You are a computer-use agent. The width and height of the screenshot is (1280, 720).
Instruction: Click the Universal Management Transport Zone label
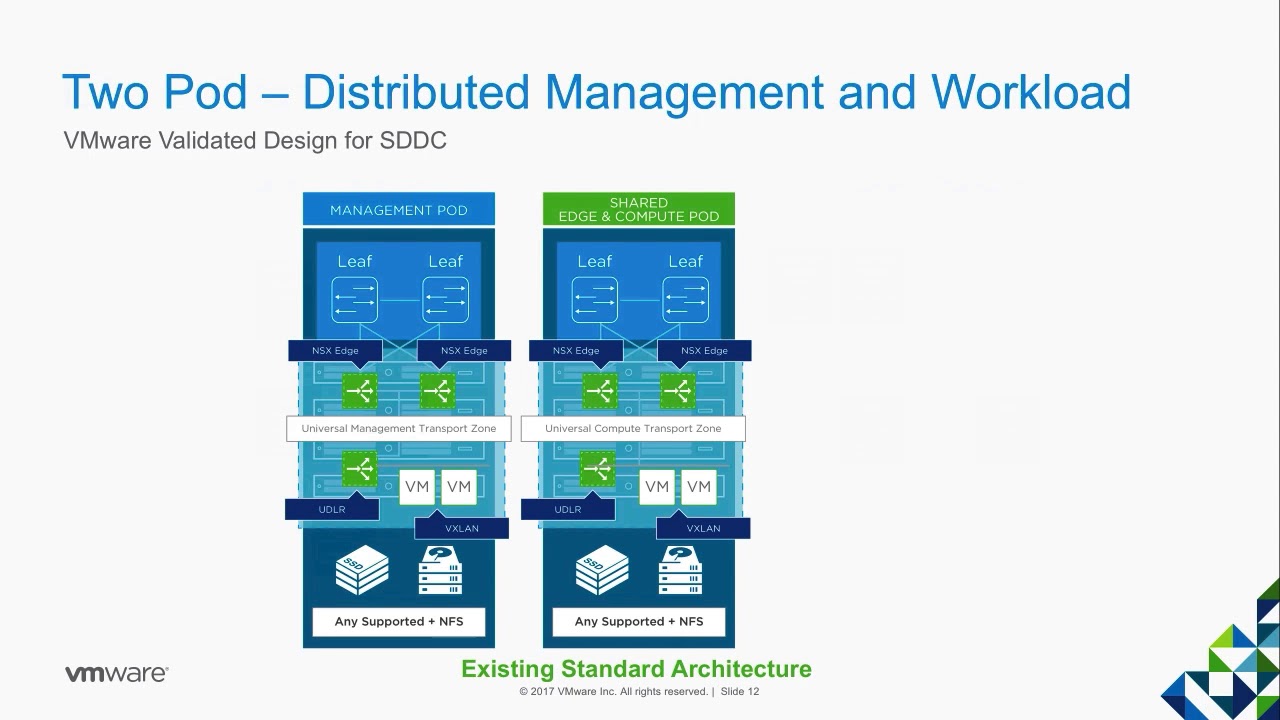click(399, 429)
